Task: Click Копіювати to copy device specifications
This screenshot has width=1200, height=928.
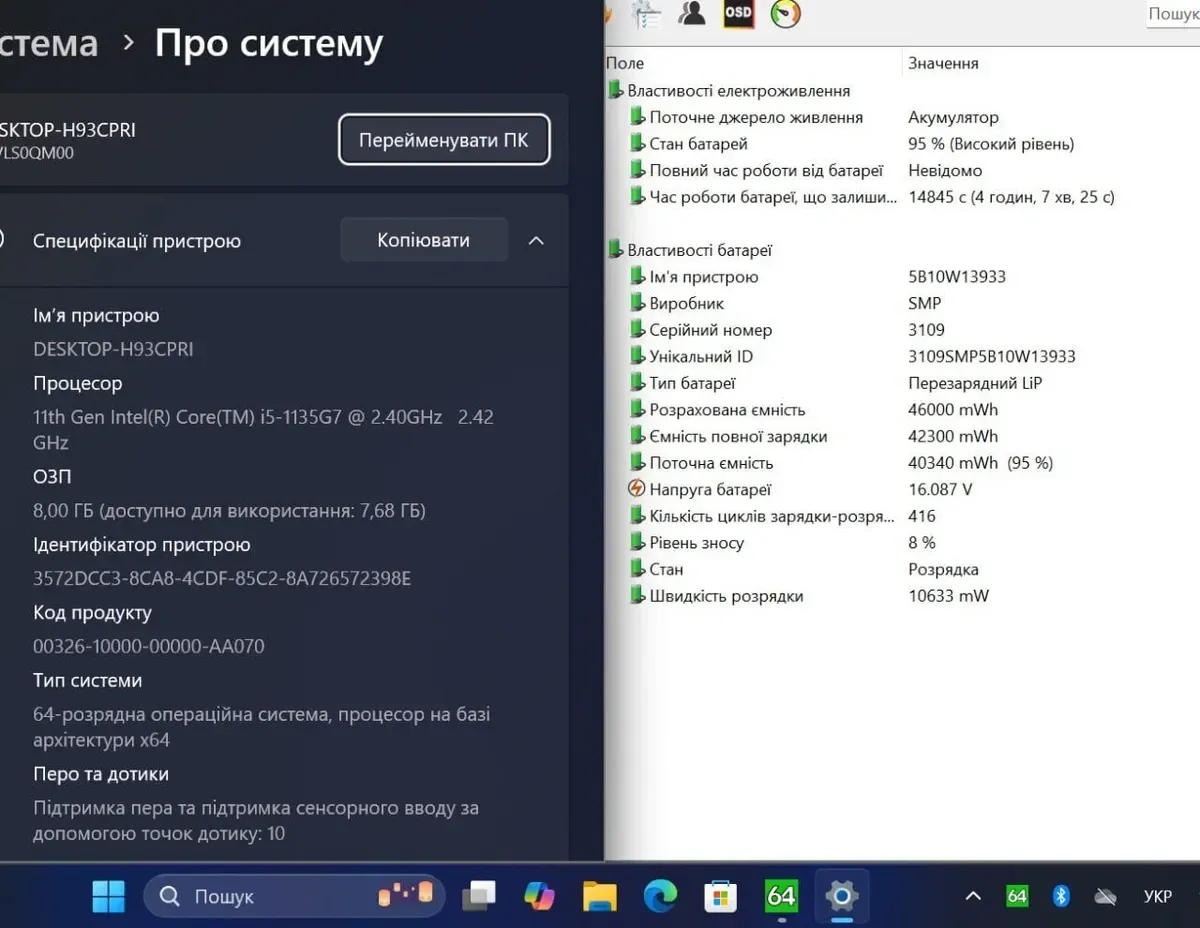Action: pos(423,240)
